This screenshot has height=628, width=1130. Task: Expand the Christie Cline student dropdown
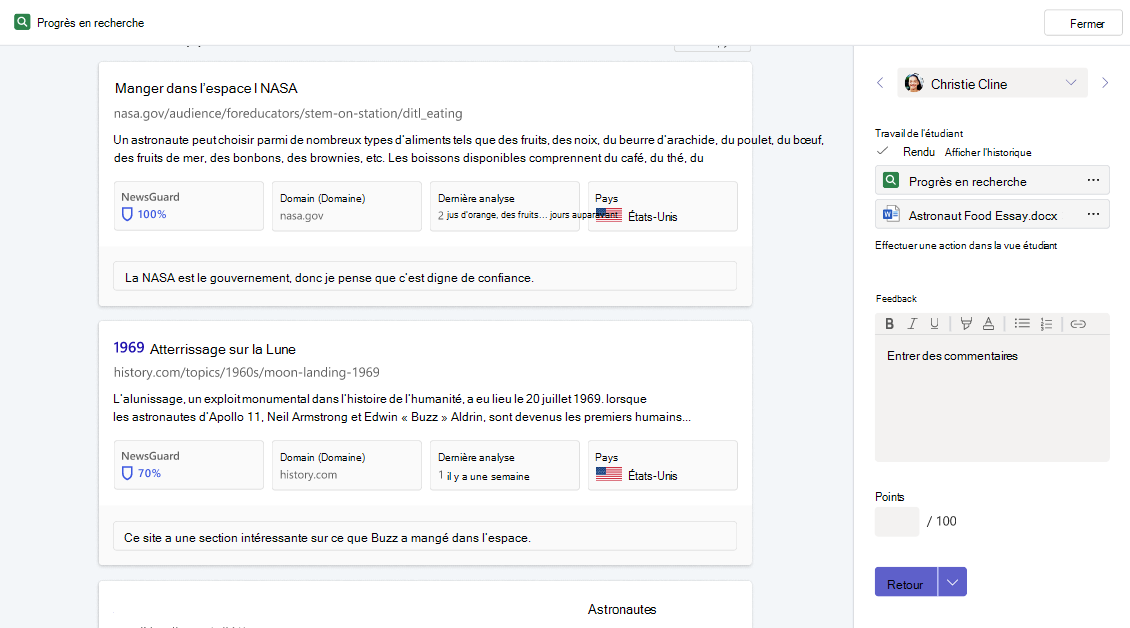1071,83
